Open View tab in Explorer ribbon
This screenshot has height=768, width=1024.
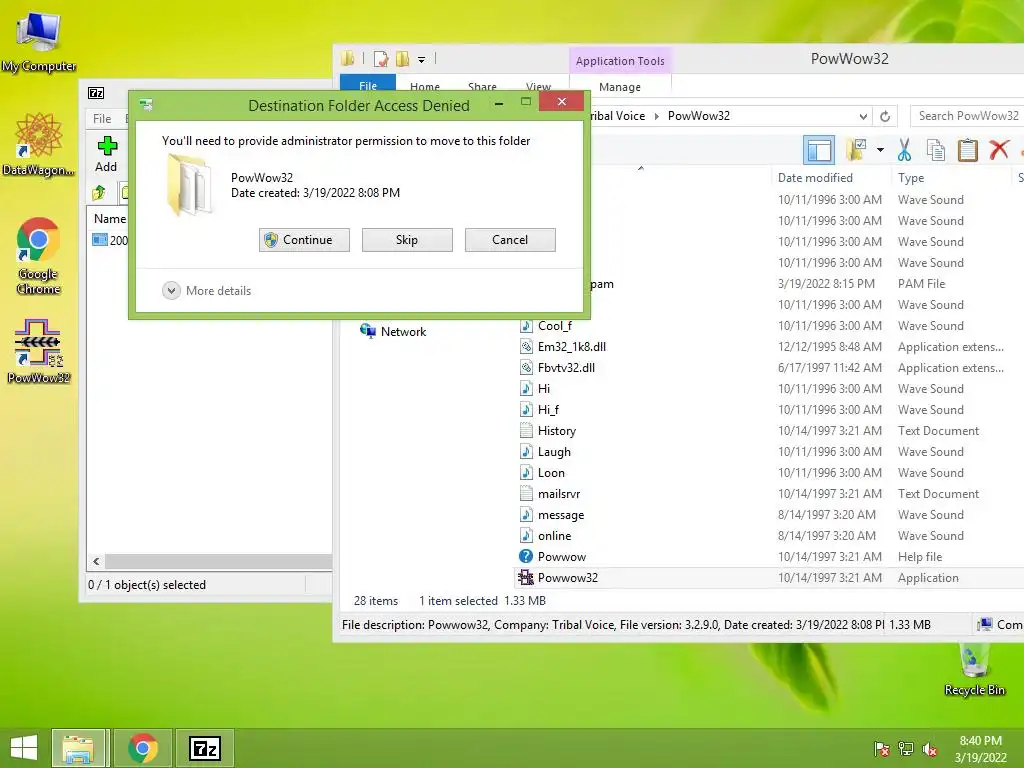pyautogui.click(x=538, y=86)
